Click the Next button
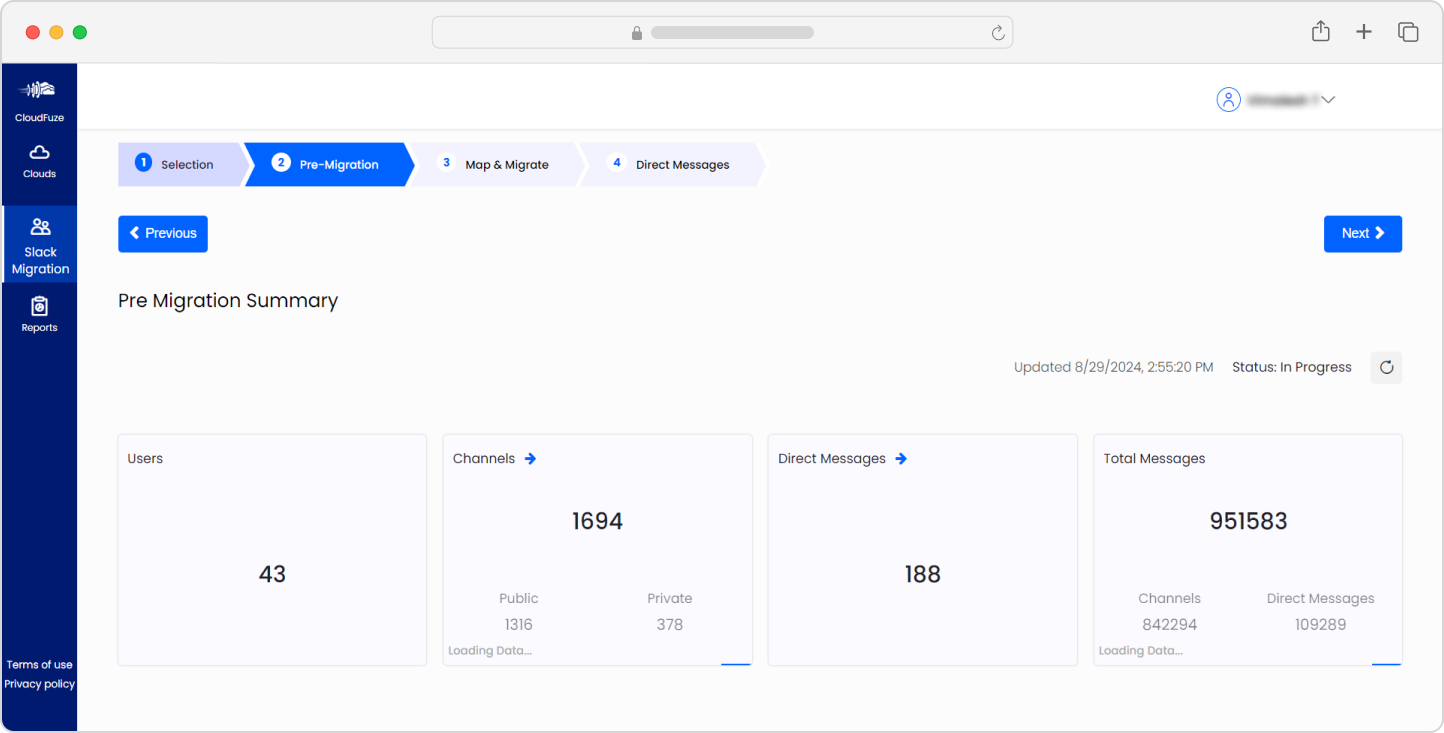The image size is (1444, 733). tap(1362, 234)
